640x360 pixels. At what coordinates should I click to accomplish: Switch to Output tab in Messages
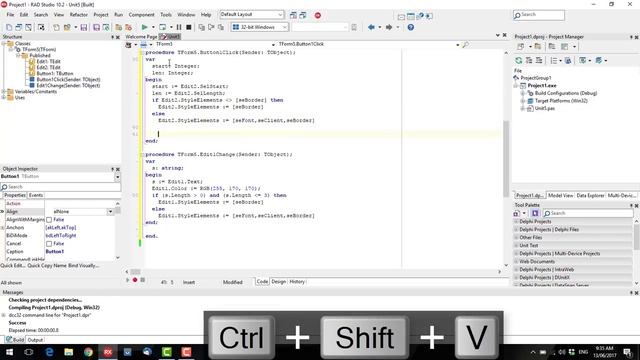pyautogui.click(x=35, y=340)
